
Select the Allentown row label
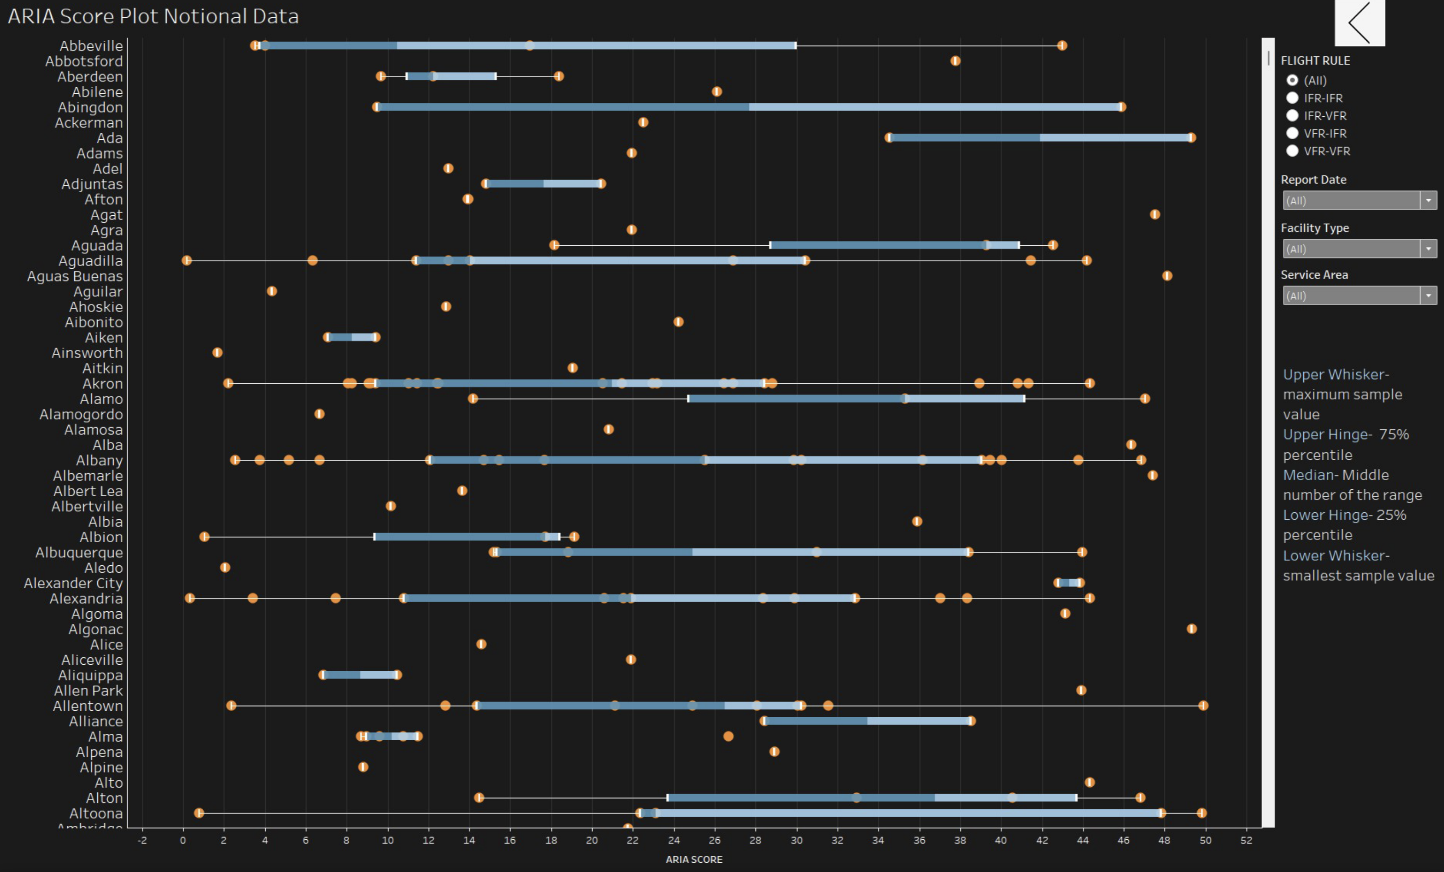point(88,706)
